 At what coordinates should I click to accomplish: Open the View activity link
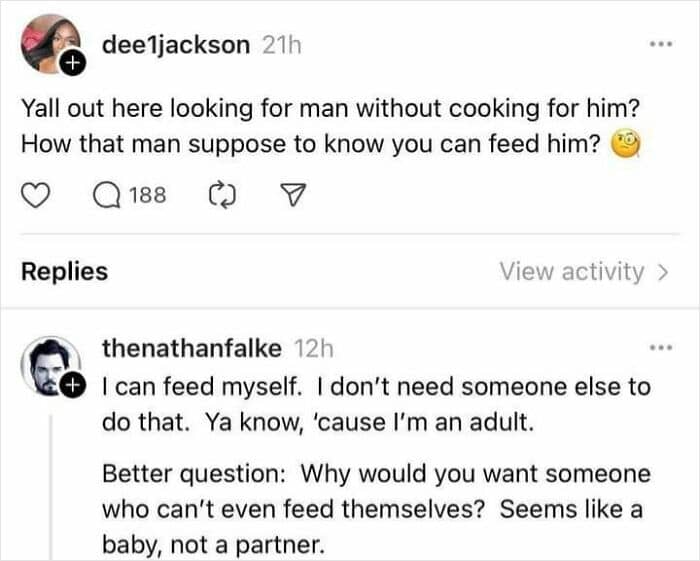click(572, 272)
